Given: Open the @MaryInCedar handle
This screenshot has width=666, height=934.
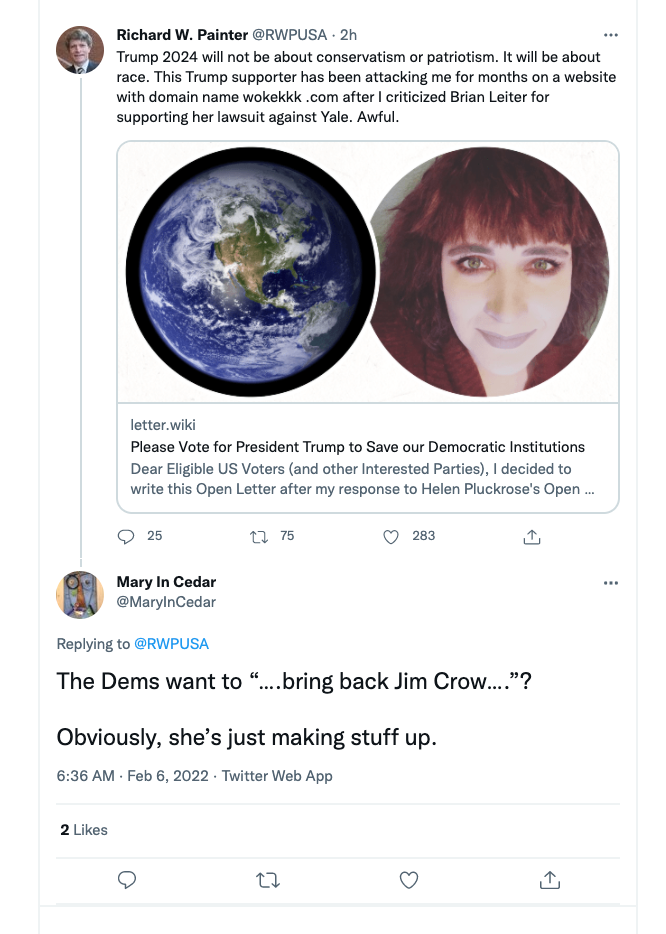Looking at the screenshot, I should point(166,602).
